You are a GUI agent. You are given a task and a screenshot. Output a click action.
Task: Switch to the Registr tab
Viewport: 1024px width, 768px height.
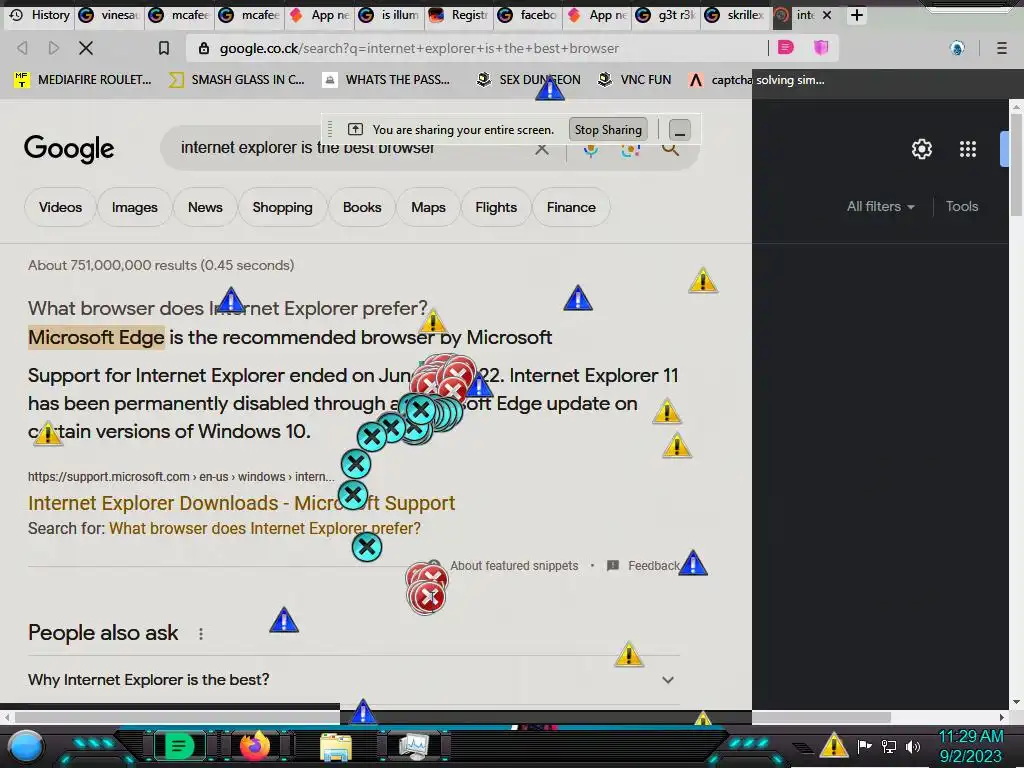click(x=459, y=15)
